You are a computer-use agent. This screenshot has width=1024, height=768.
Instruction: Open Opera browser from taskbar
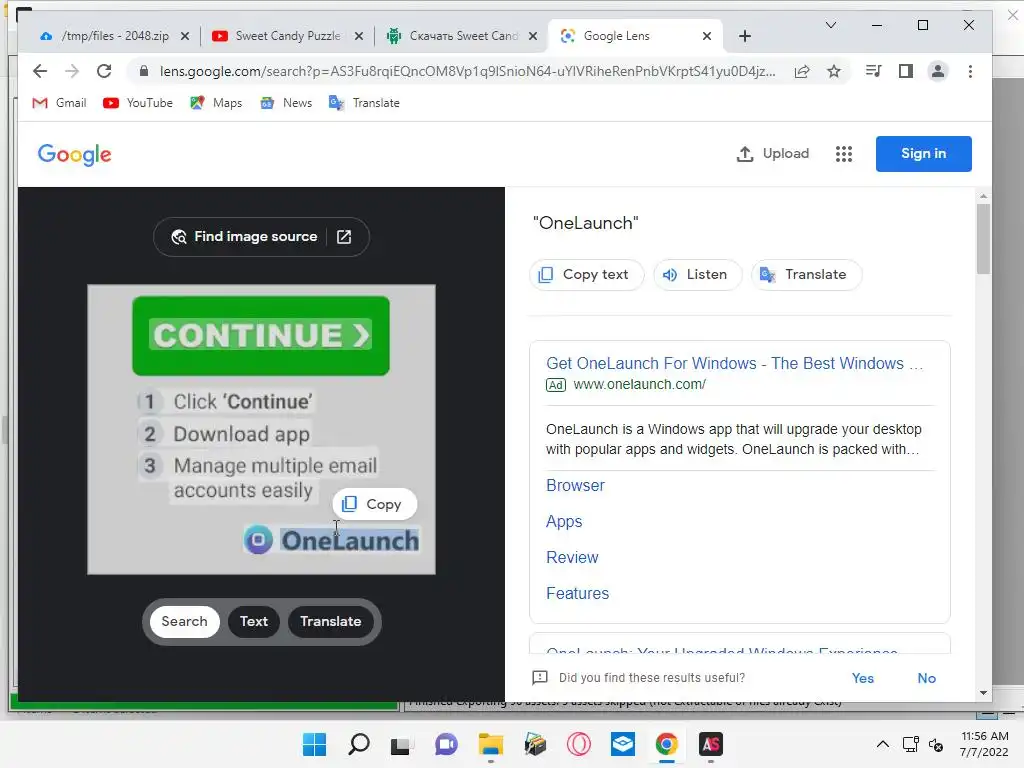pyautogui.click(x=579, y=744)
